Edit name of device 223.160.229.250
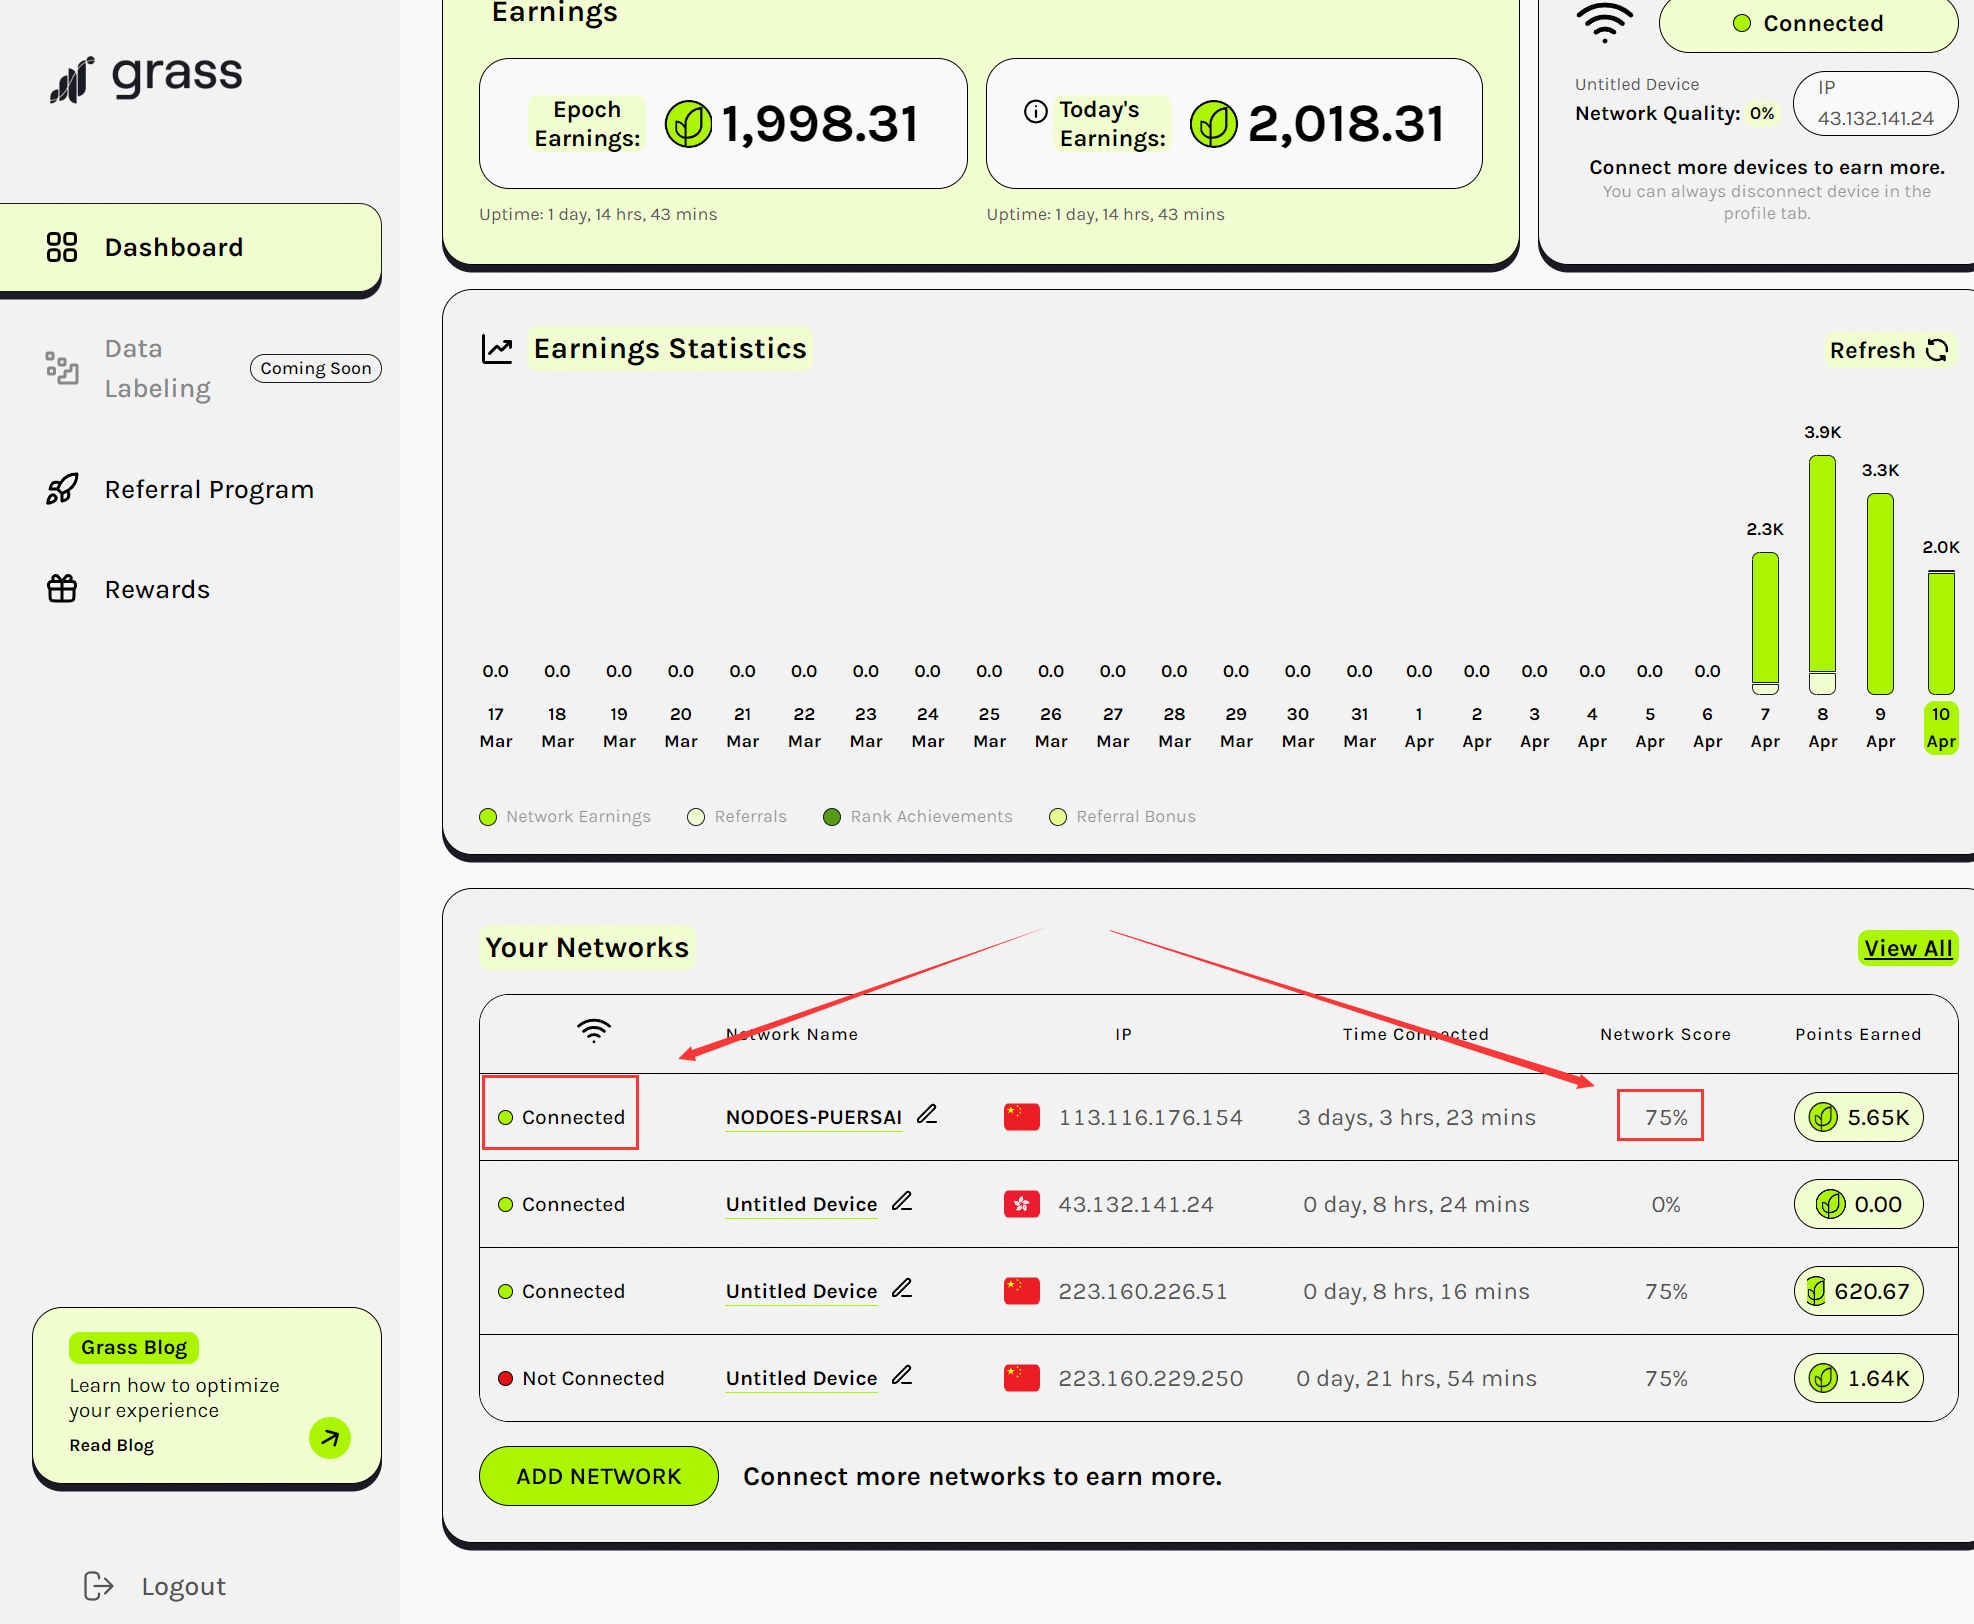 pyautogui.click(x=902, y=1375)
